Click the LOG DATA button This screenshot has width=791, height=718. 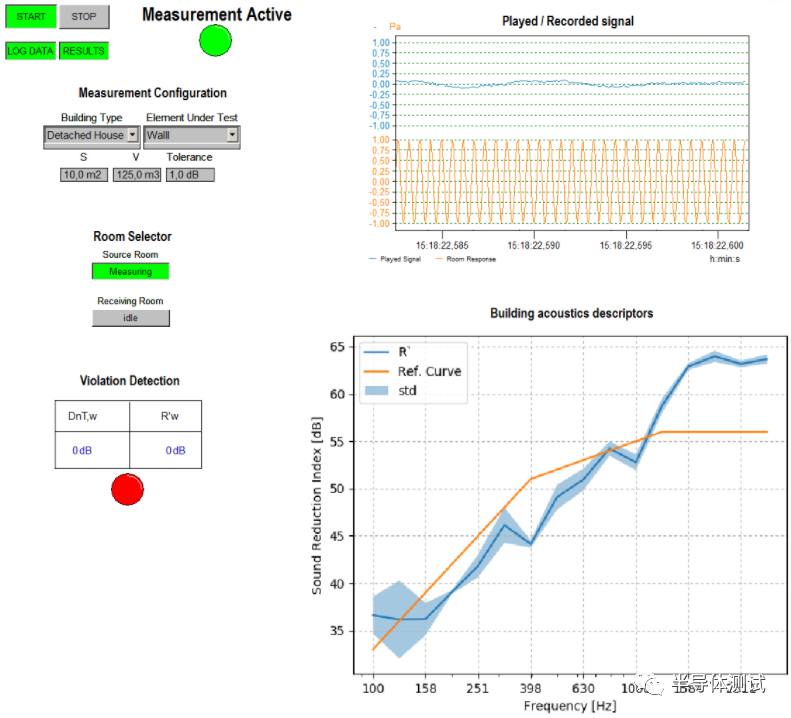click(x=30, y=50)
